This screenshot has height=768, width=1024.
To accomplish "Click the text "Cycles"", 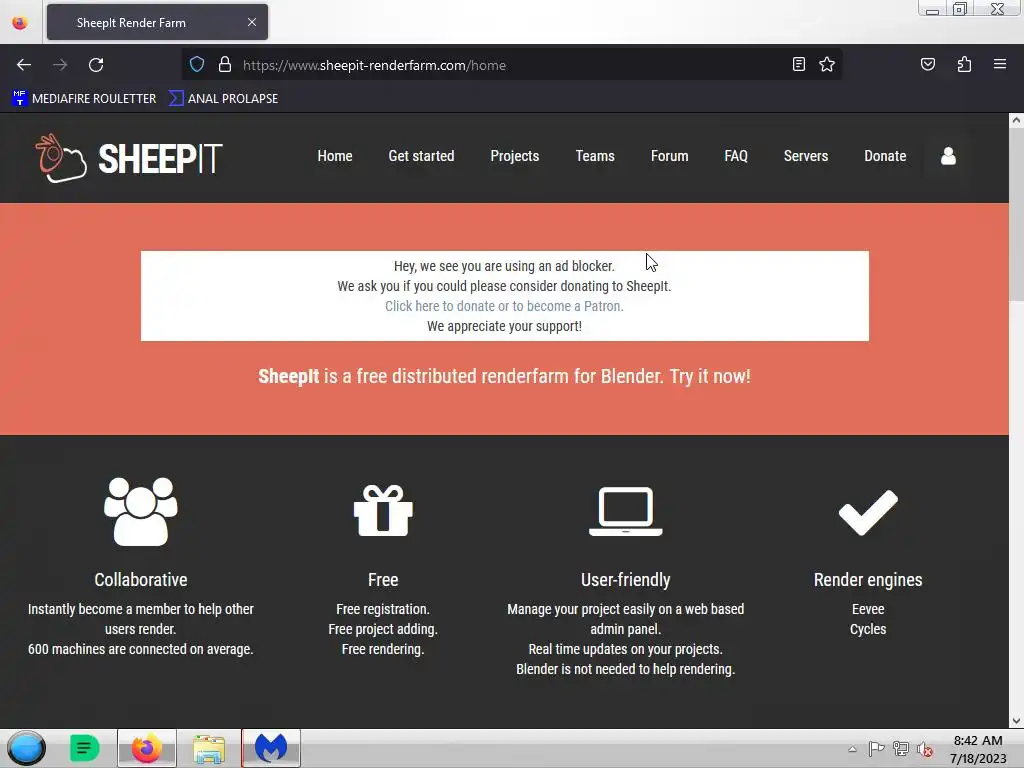I will [868, 630].
